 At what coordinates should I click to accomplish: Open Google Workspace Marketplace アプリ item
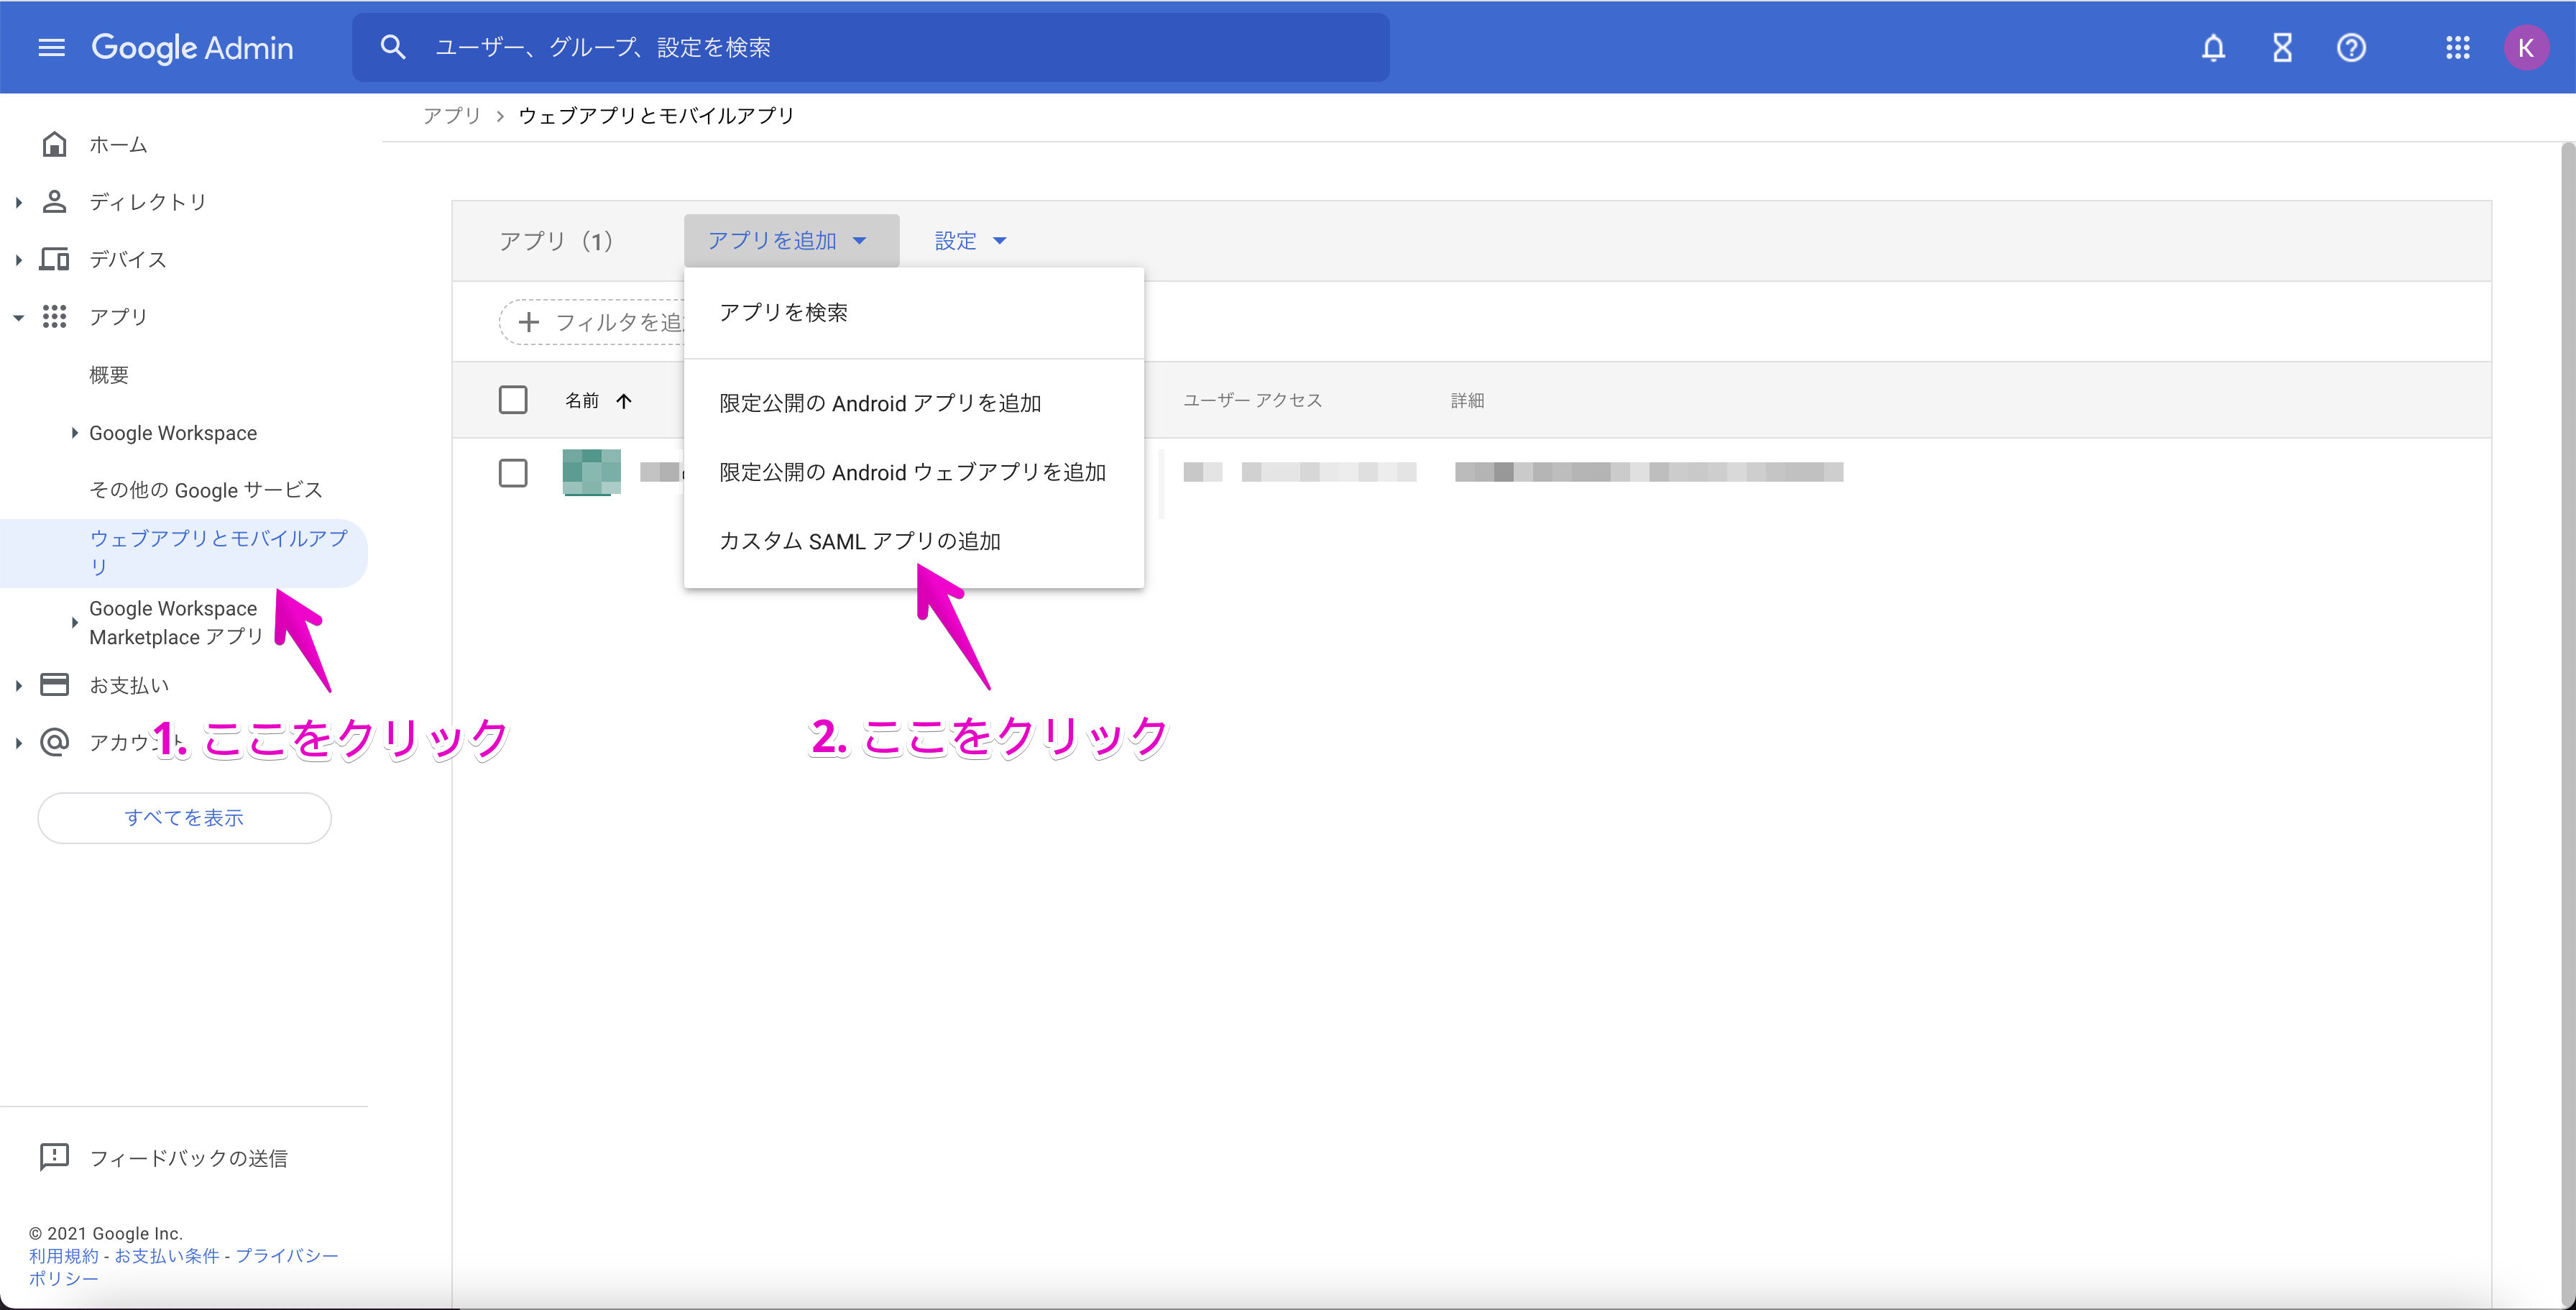pos(176,623)
